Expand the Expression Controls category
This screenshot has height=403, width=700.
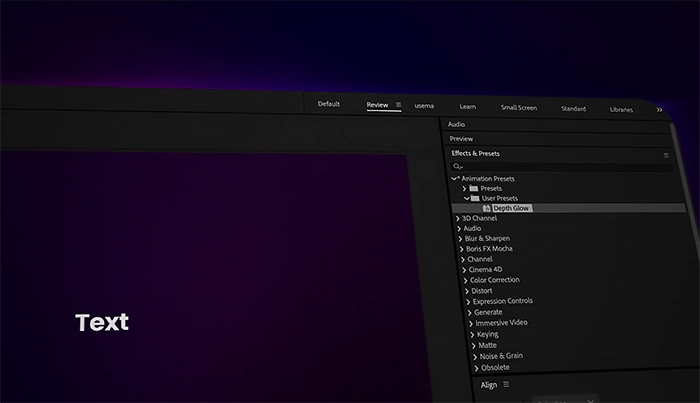tap(468, 302)
